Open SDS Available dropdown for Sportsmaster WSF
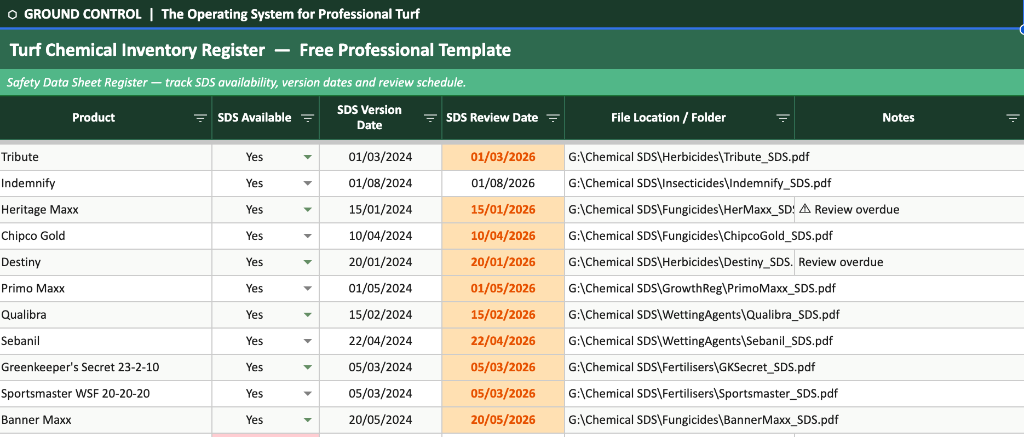The height and width of the screenshot is (437, 1024). (x=308, y=393)
